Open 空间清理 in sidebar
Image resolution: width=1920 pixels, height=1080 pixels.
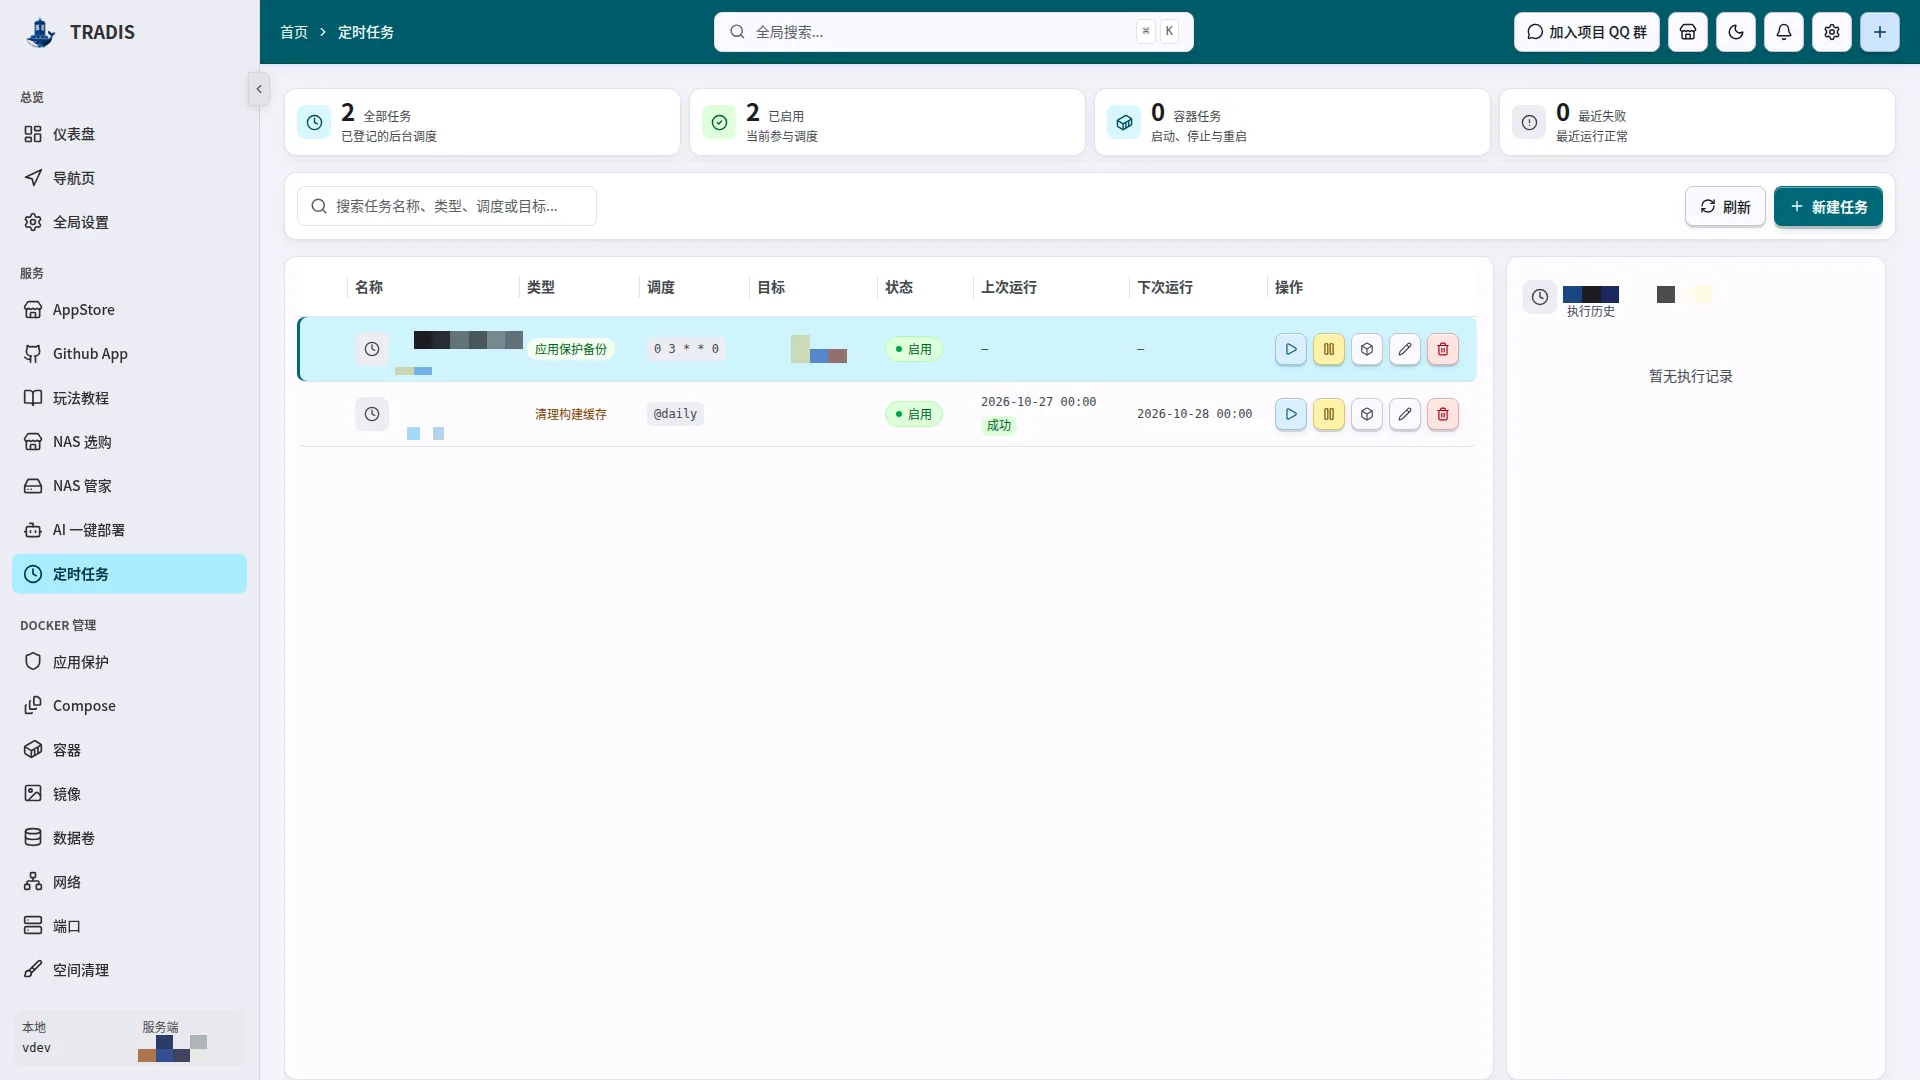[x=129, y=970]
